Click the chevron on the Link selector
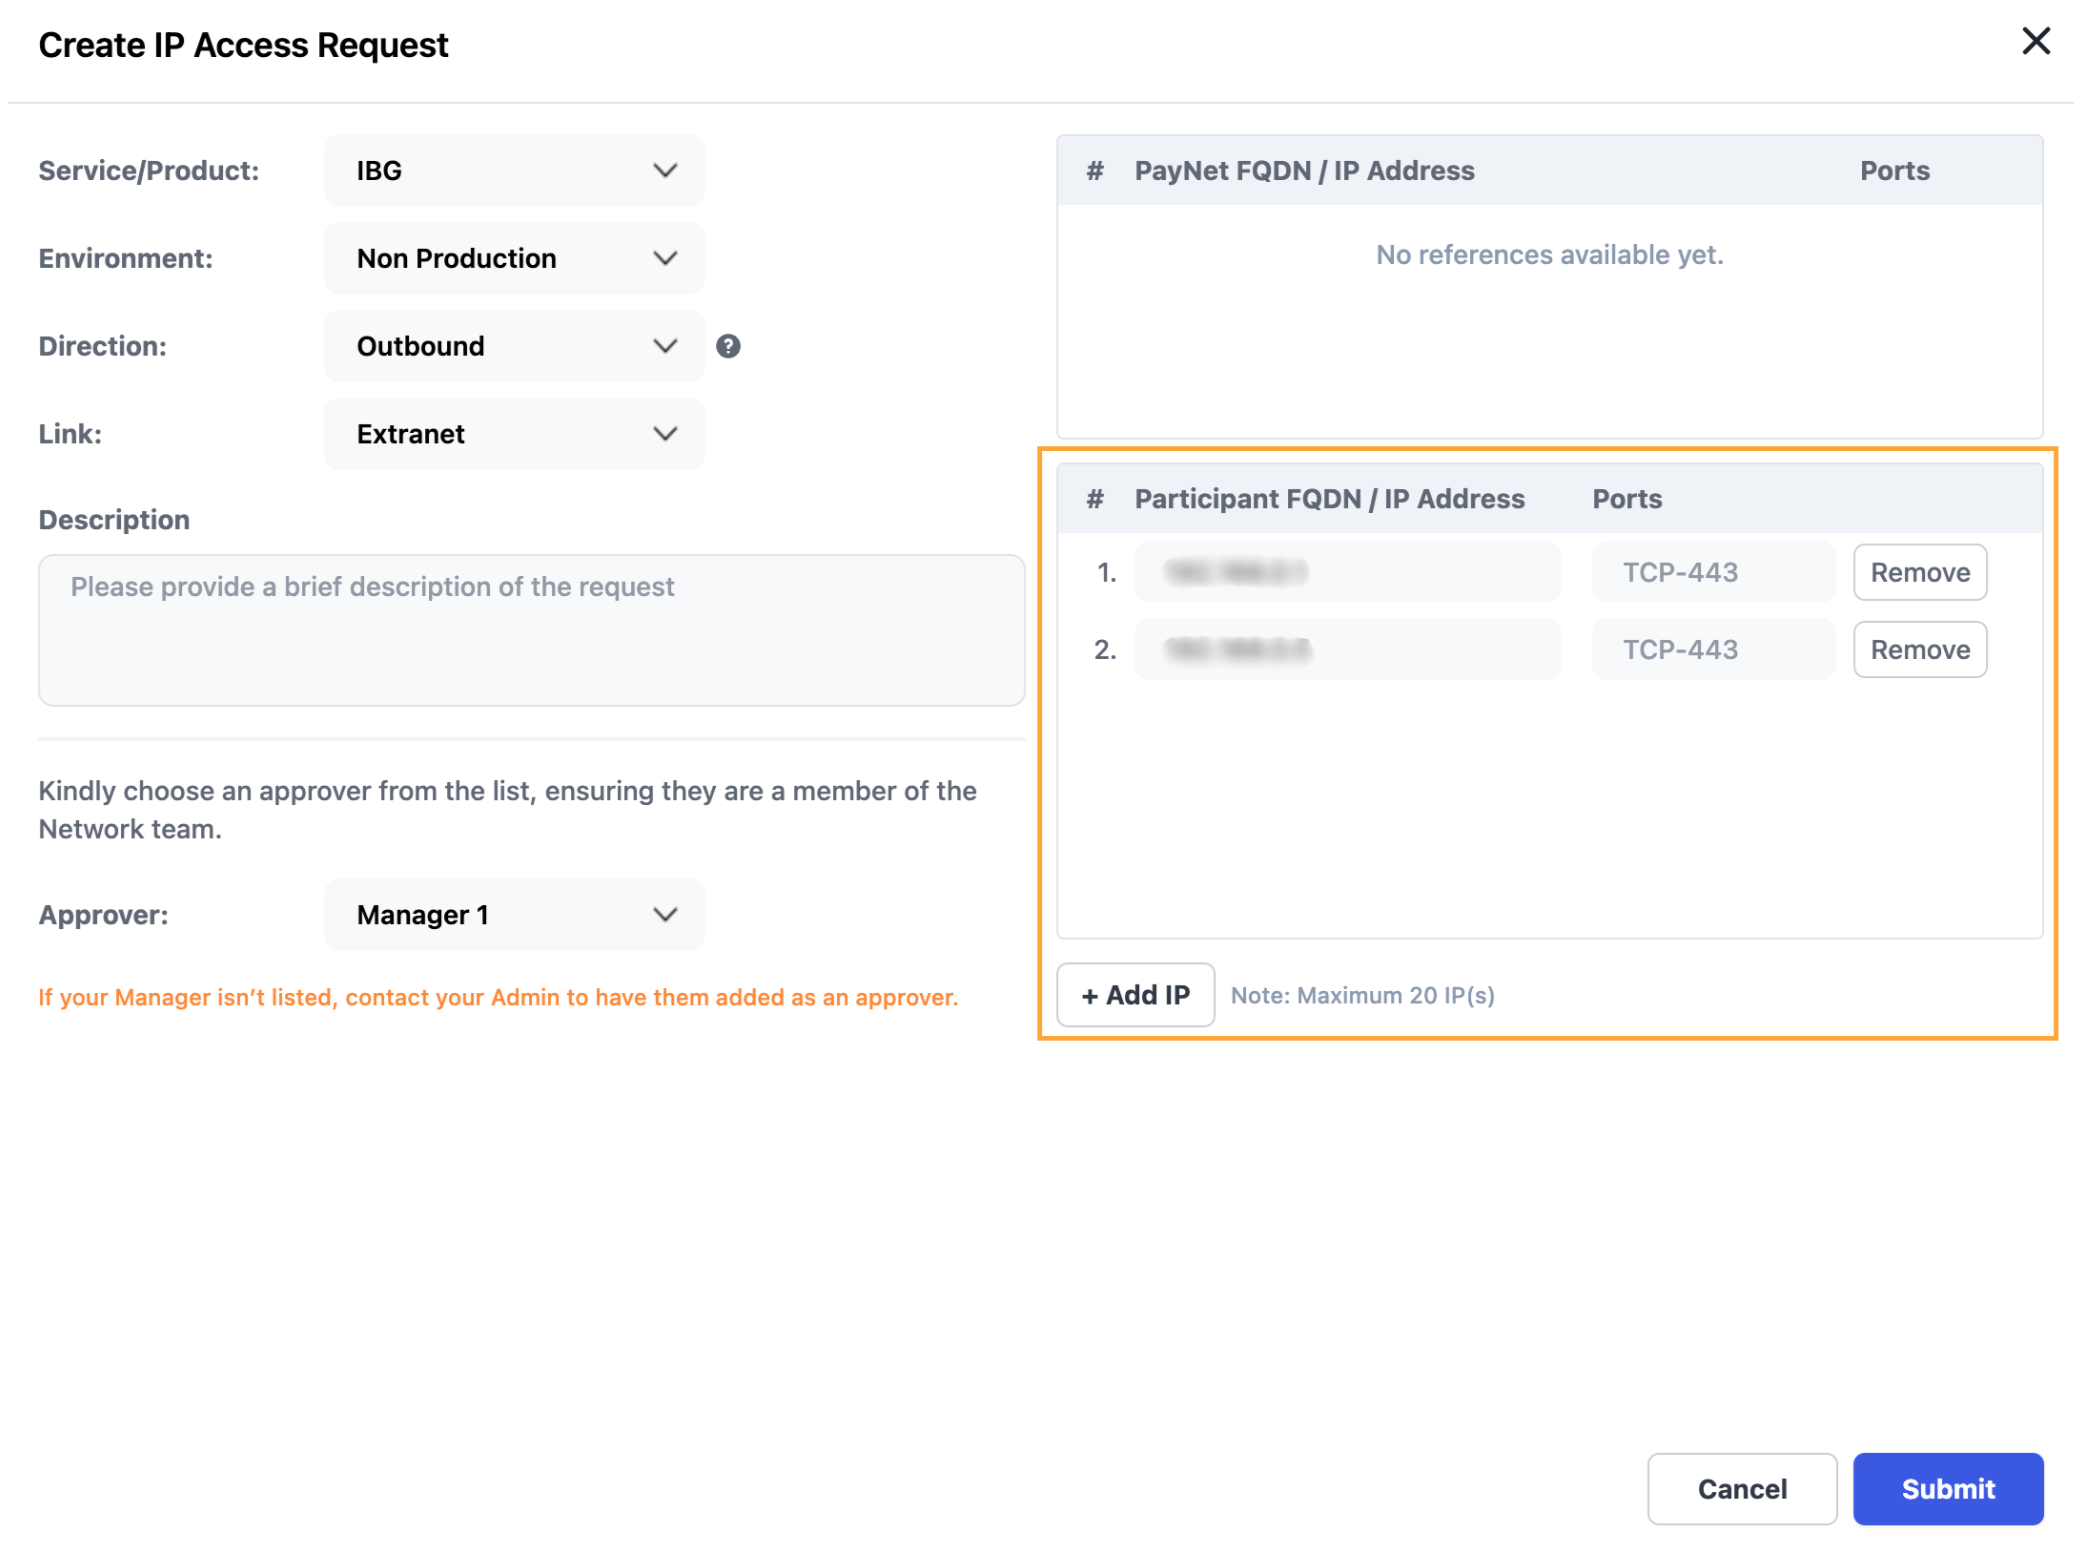Screen dimensions: 2078x1542 (x=666, y=434)
